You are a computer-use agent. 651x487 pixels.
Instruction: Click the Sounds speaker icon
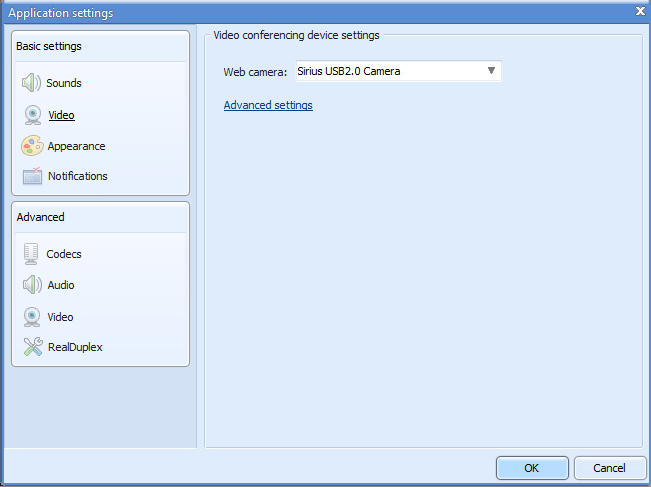31,83
